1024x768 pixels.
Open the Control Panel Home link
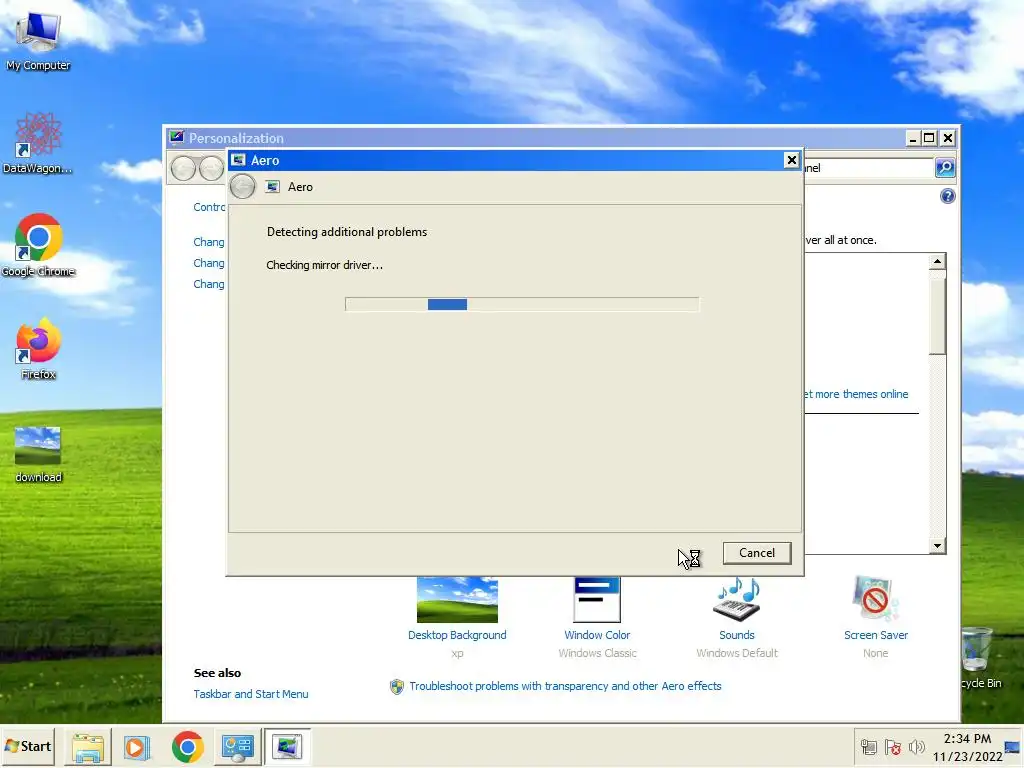point(209,207)
